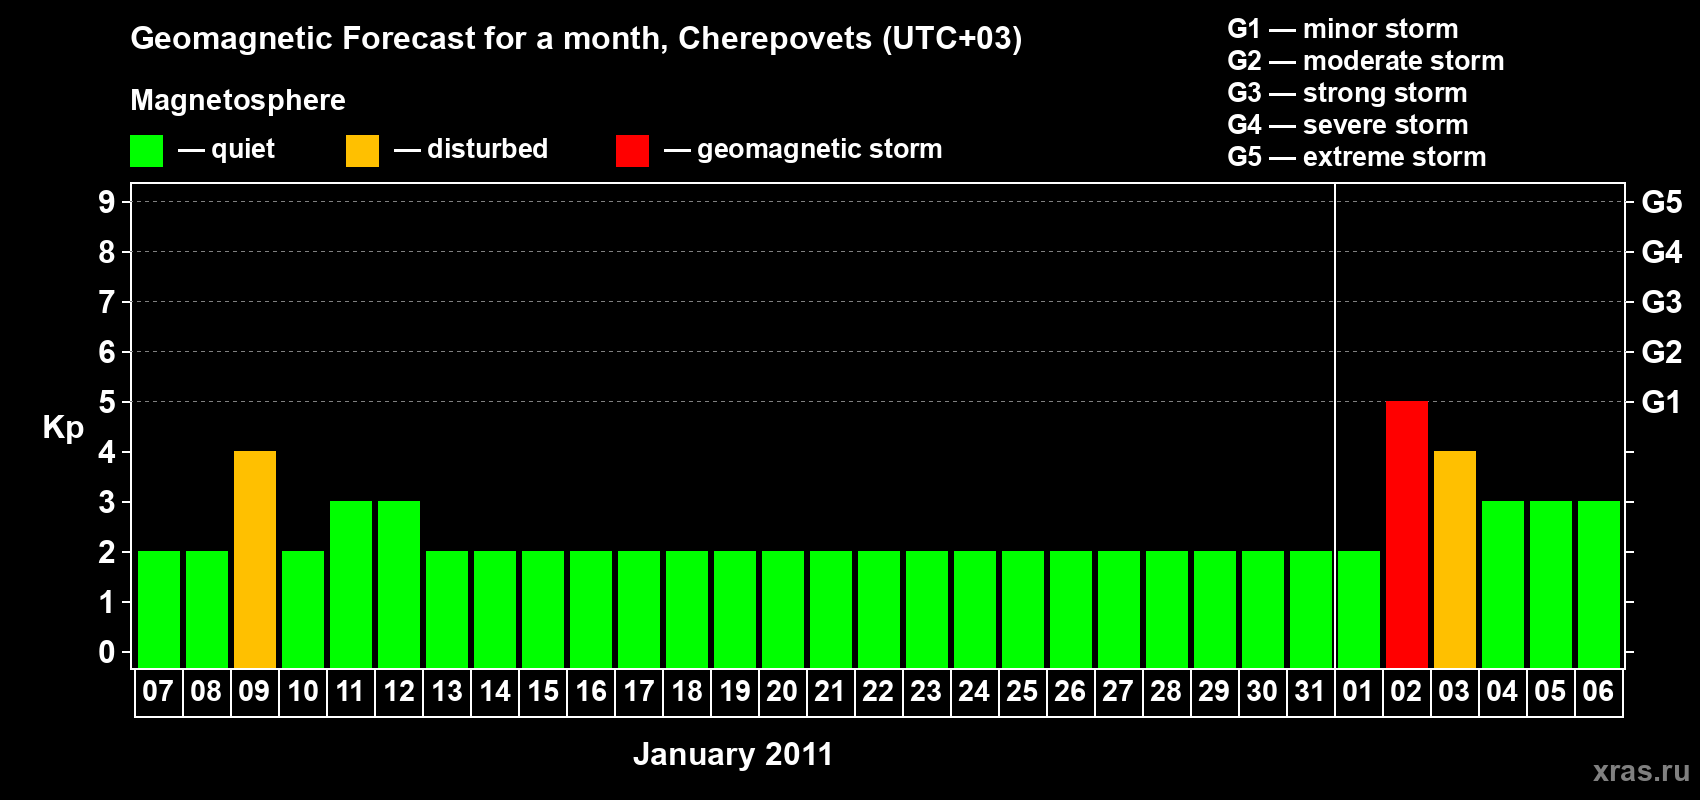Click the G3 label on right axis
Screen dimensions: 1700x800
[x=1661, y=302]
